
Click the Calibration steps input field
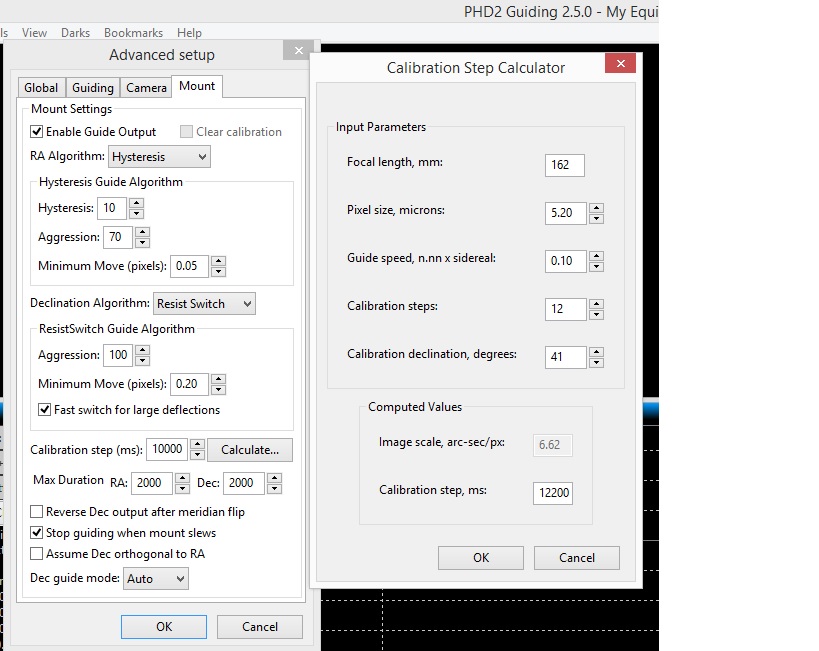[x=566, y=309]
